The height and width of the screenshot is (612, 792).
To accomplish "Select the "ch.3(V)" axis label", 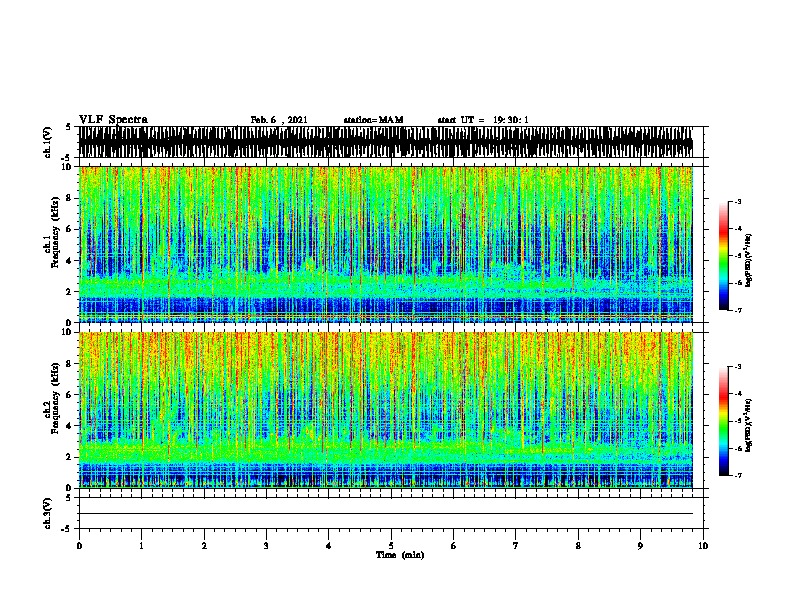I will (47, 513).
